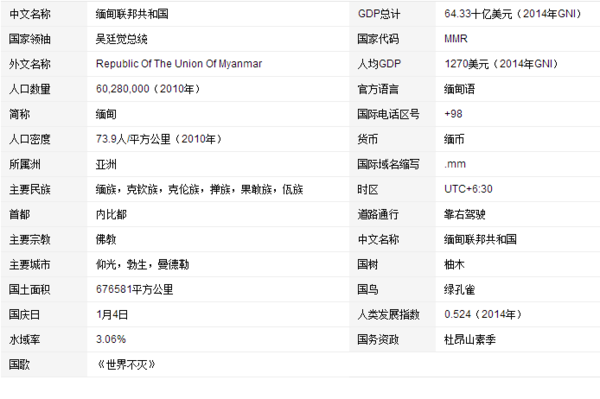Click the GDP总计 label
Image resolution: width=600 pixels, height=399 pixels.
tap(379, 14)
